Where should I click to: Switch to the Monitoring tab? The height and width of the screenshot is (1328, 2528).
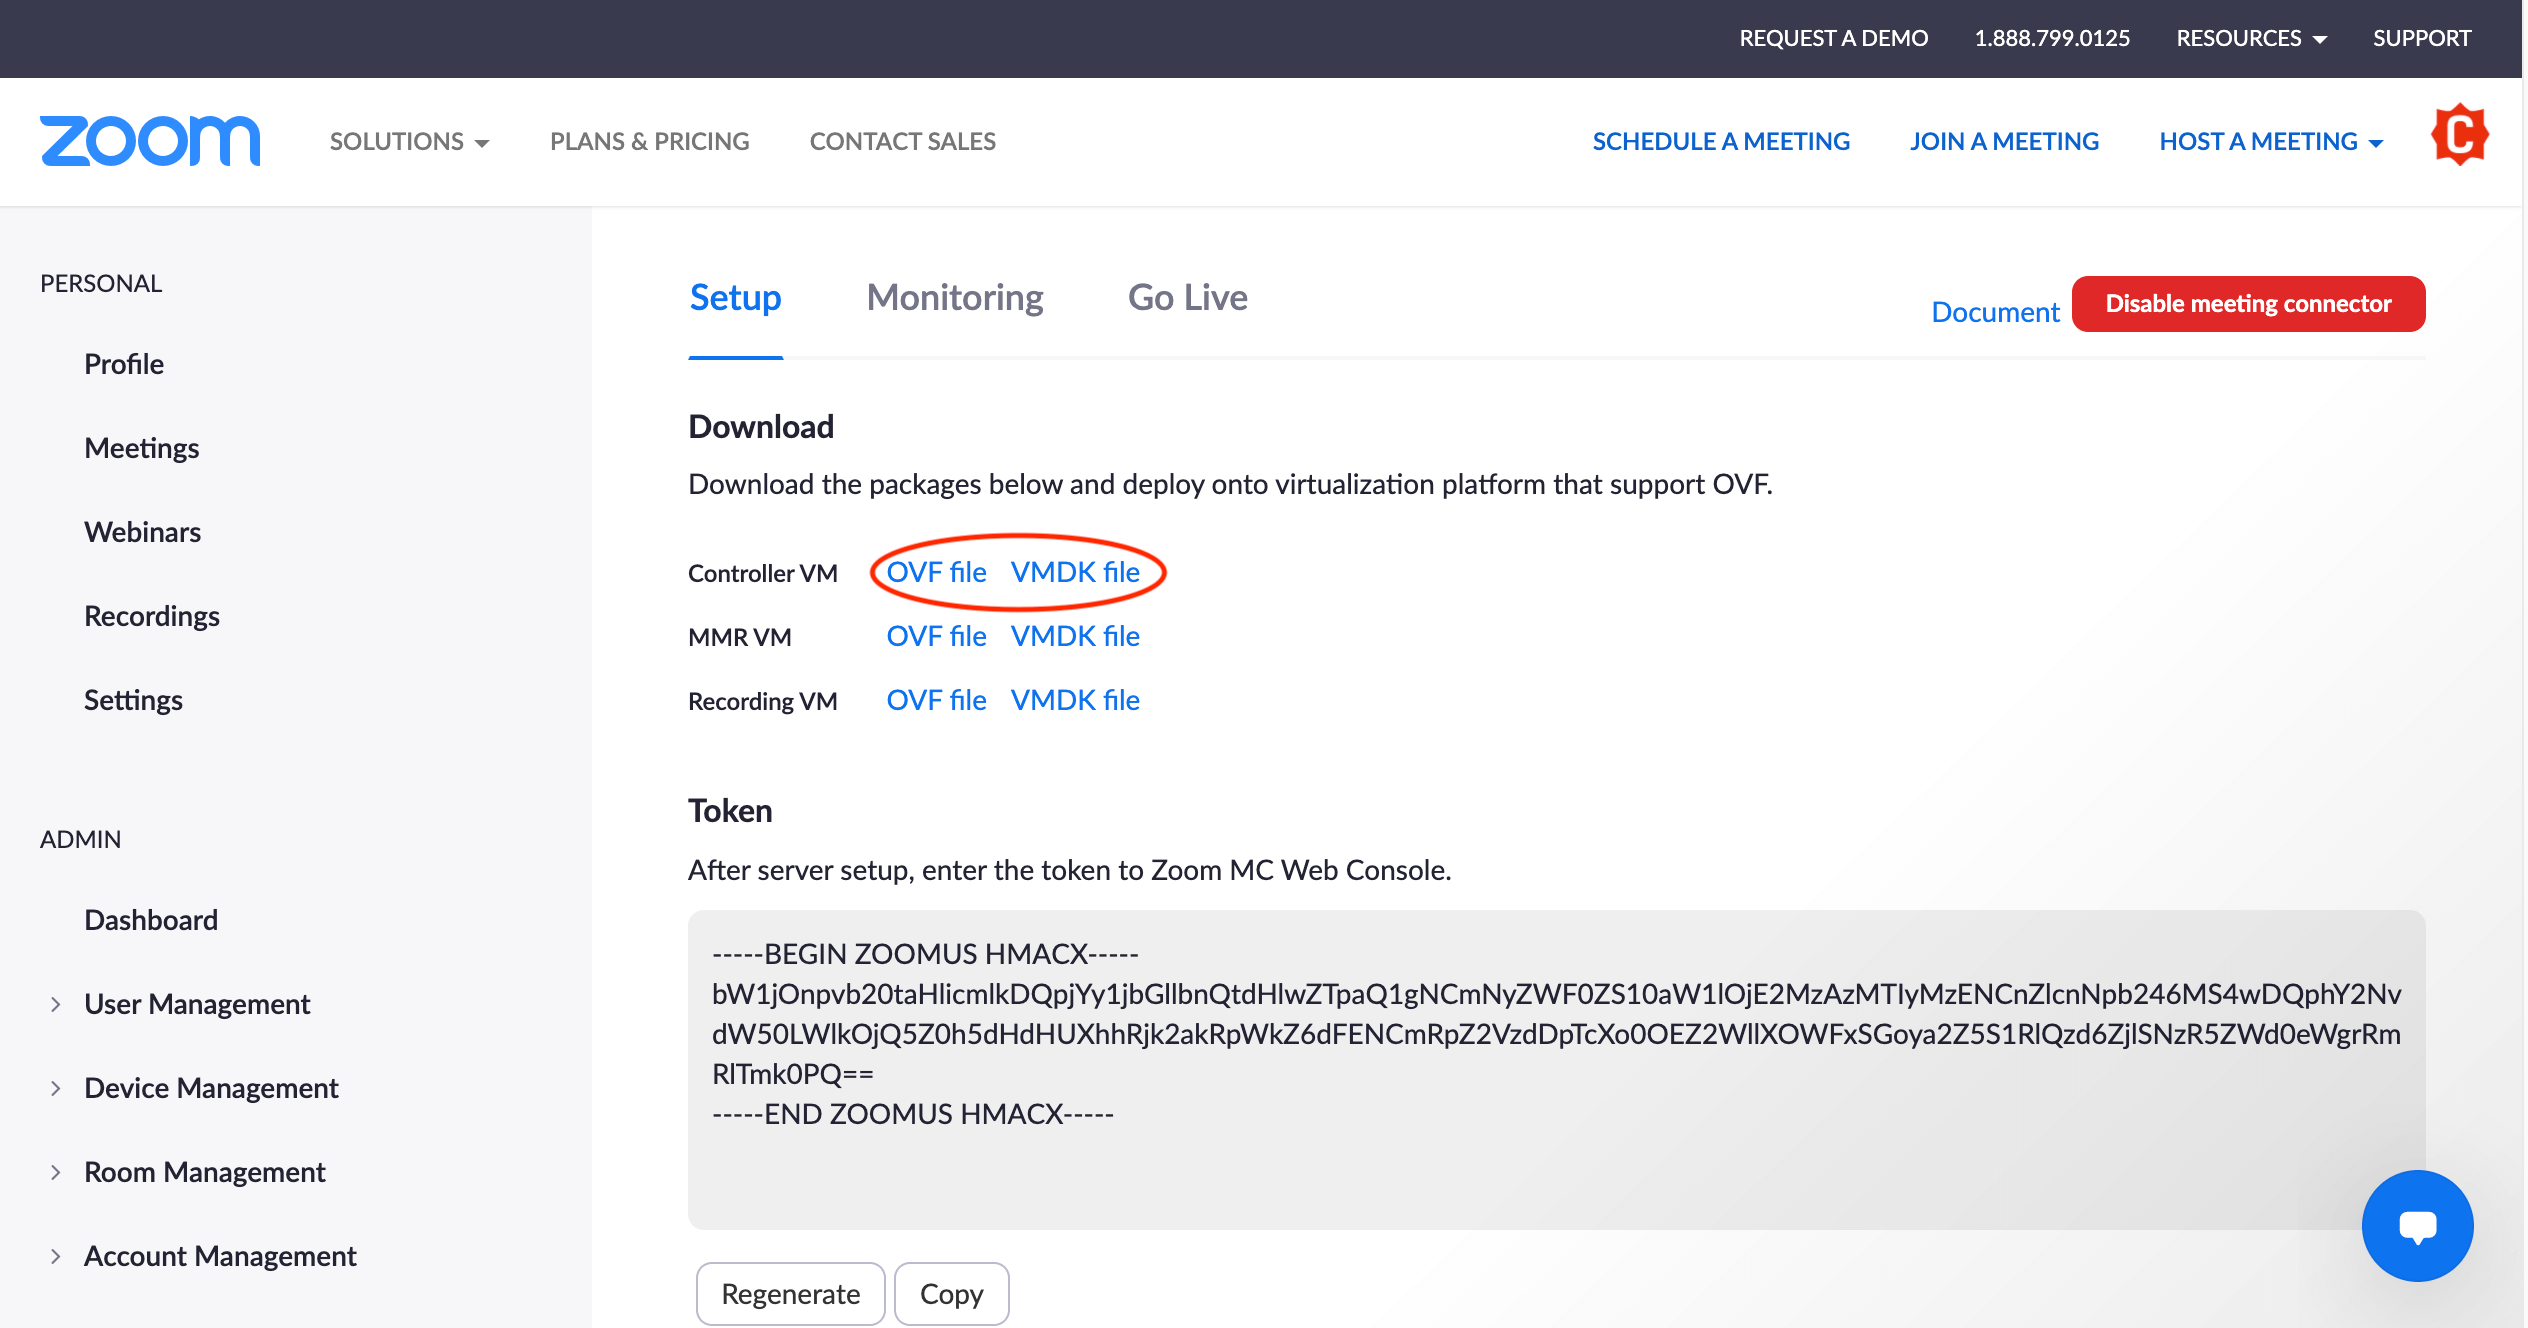(x=954, y=298)
